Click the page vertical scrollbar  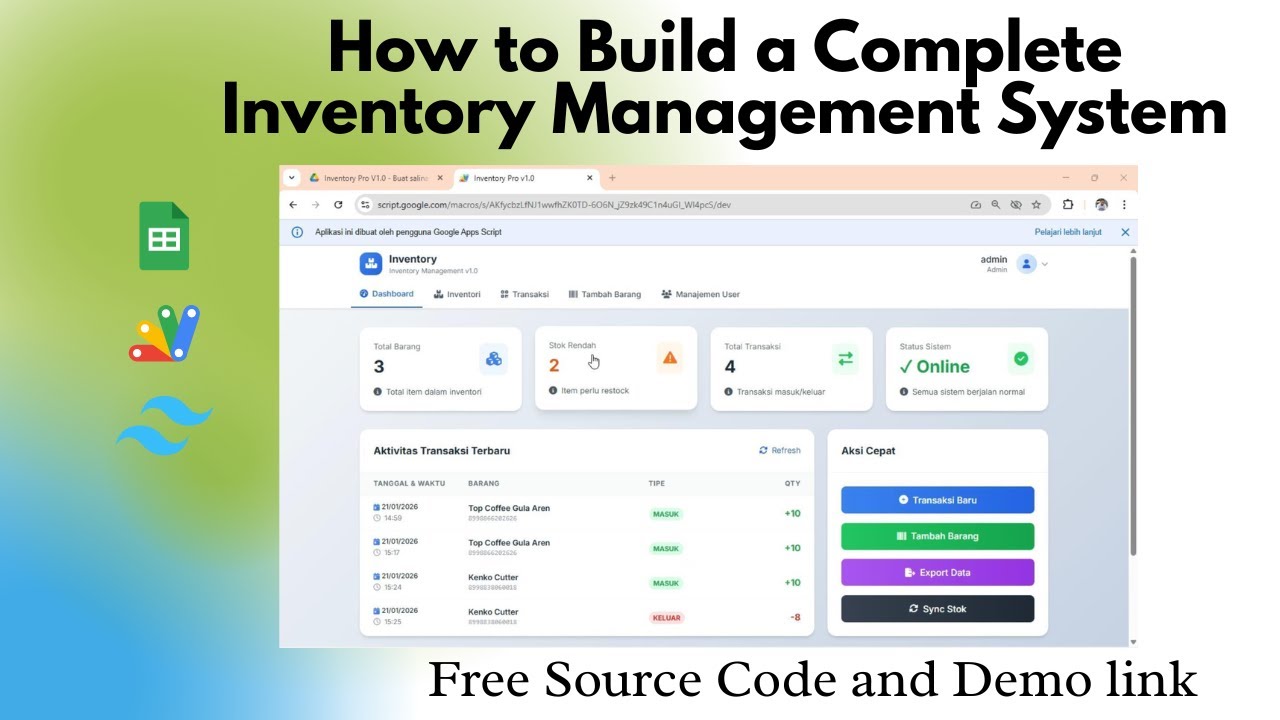(x=1133, y=405)
